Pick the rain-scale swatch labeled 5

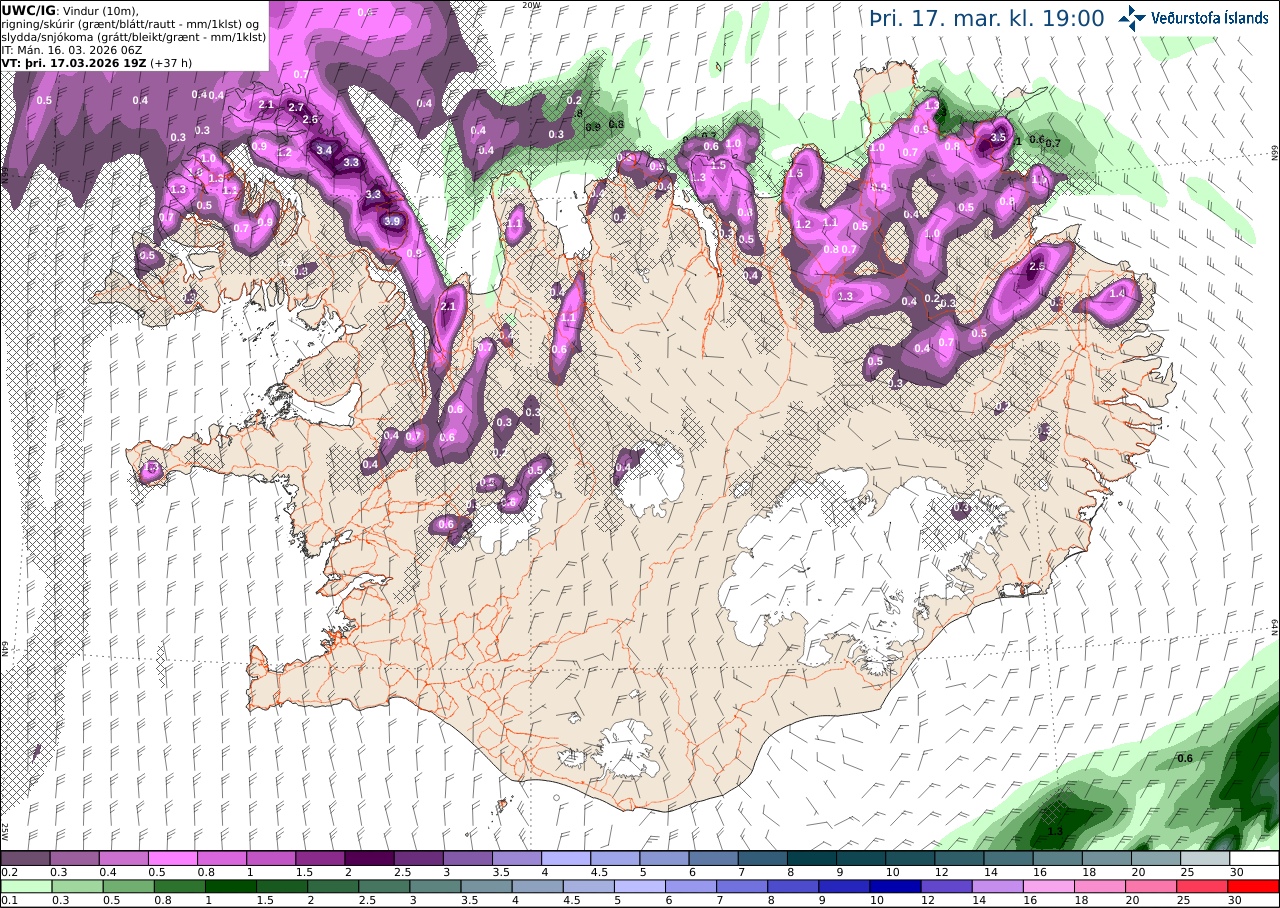pyautogui.click(x=640, y=886)
